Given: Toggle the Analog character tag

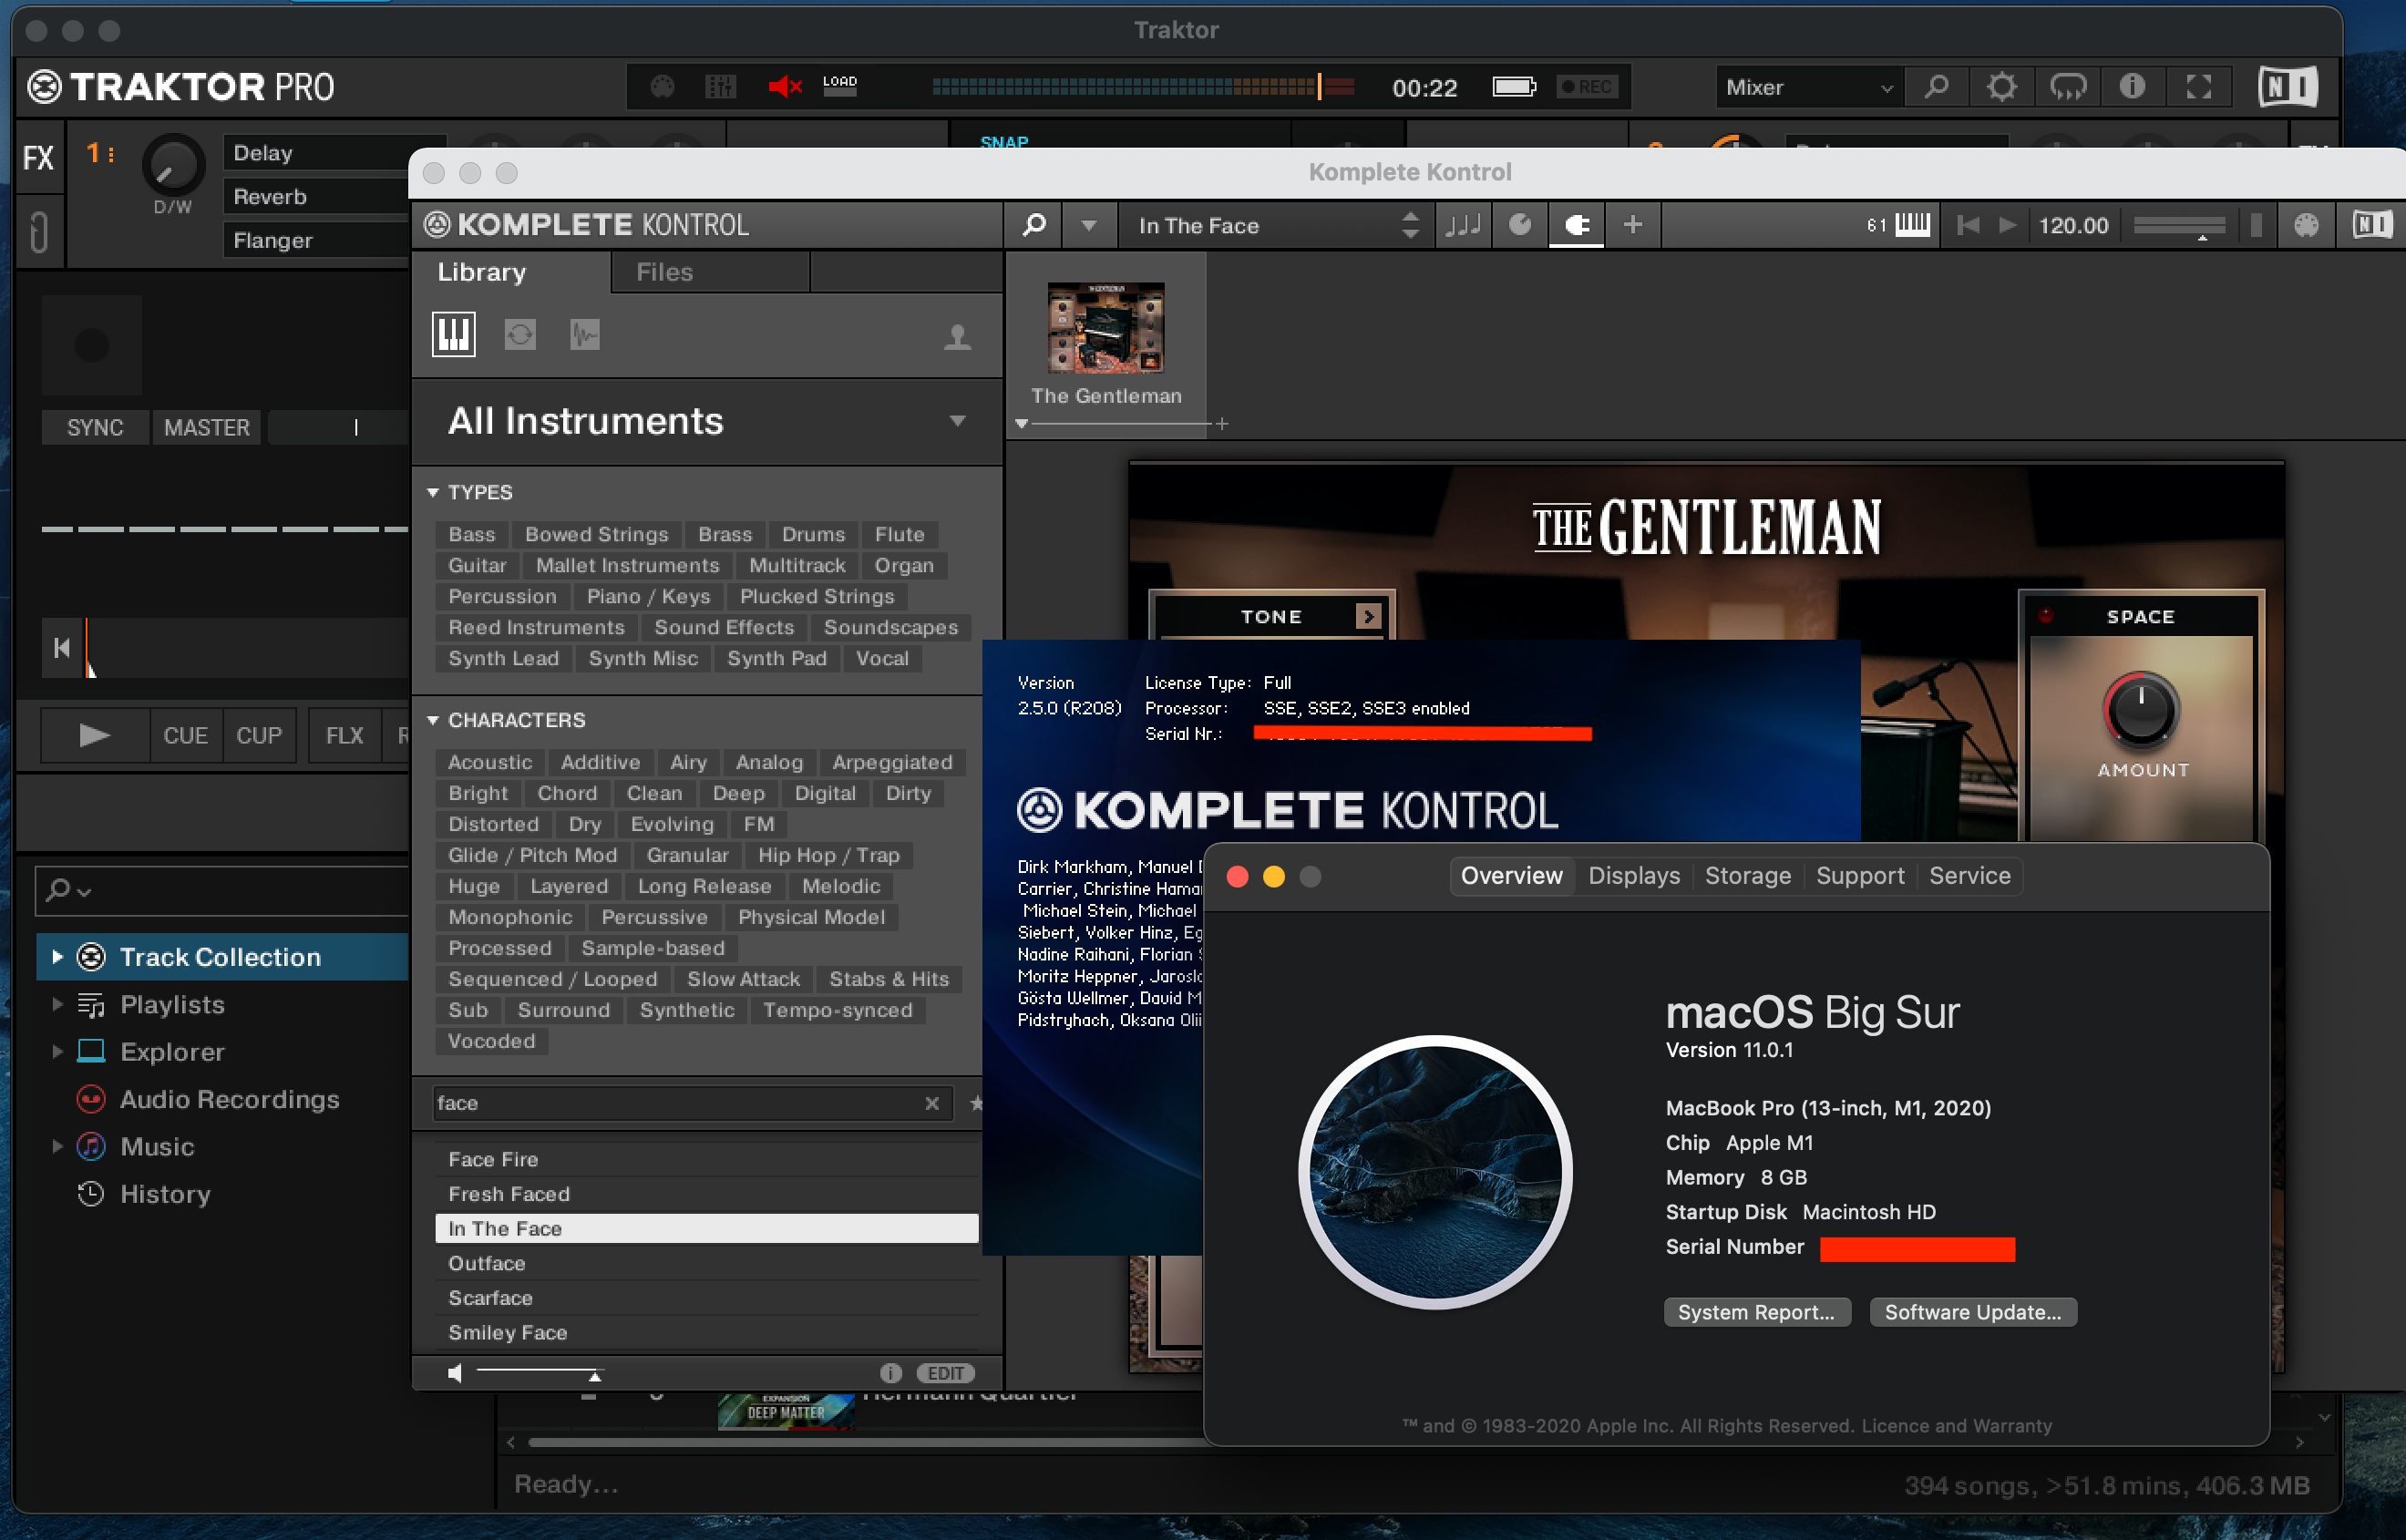Looking at the screenshot, I should 769,763.
